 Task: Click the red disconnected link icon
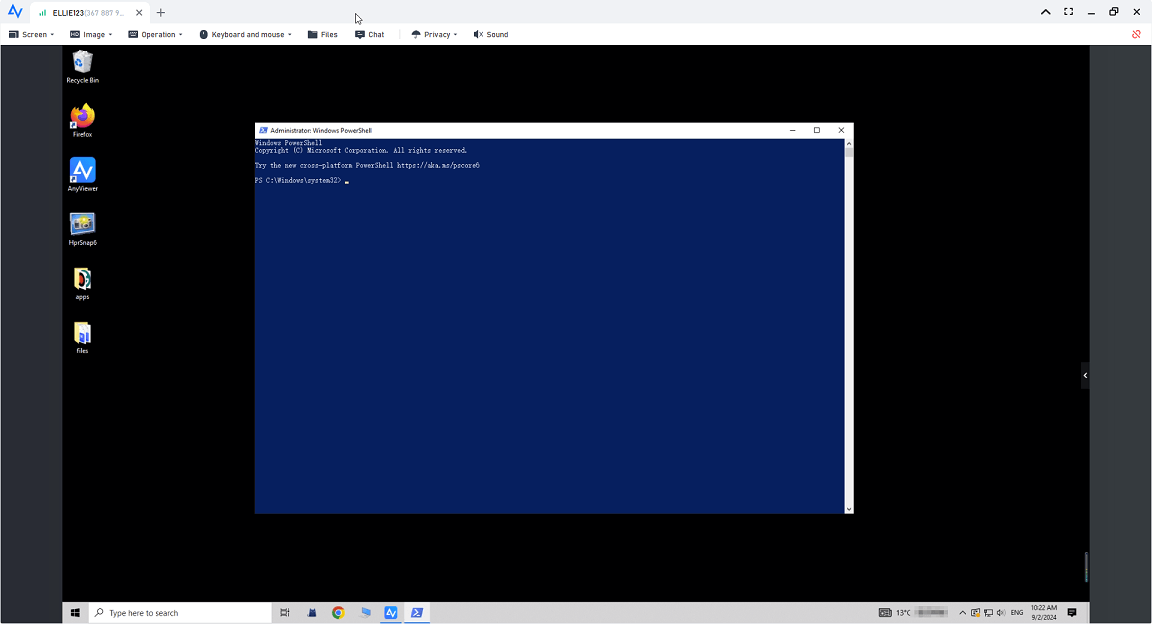coord(1136,35)
